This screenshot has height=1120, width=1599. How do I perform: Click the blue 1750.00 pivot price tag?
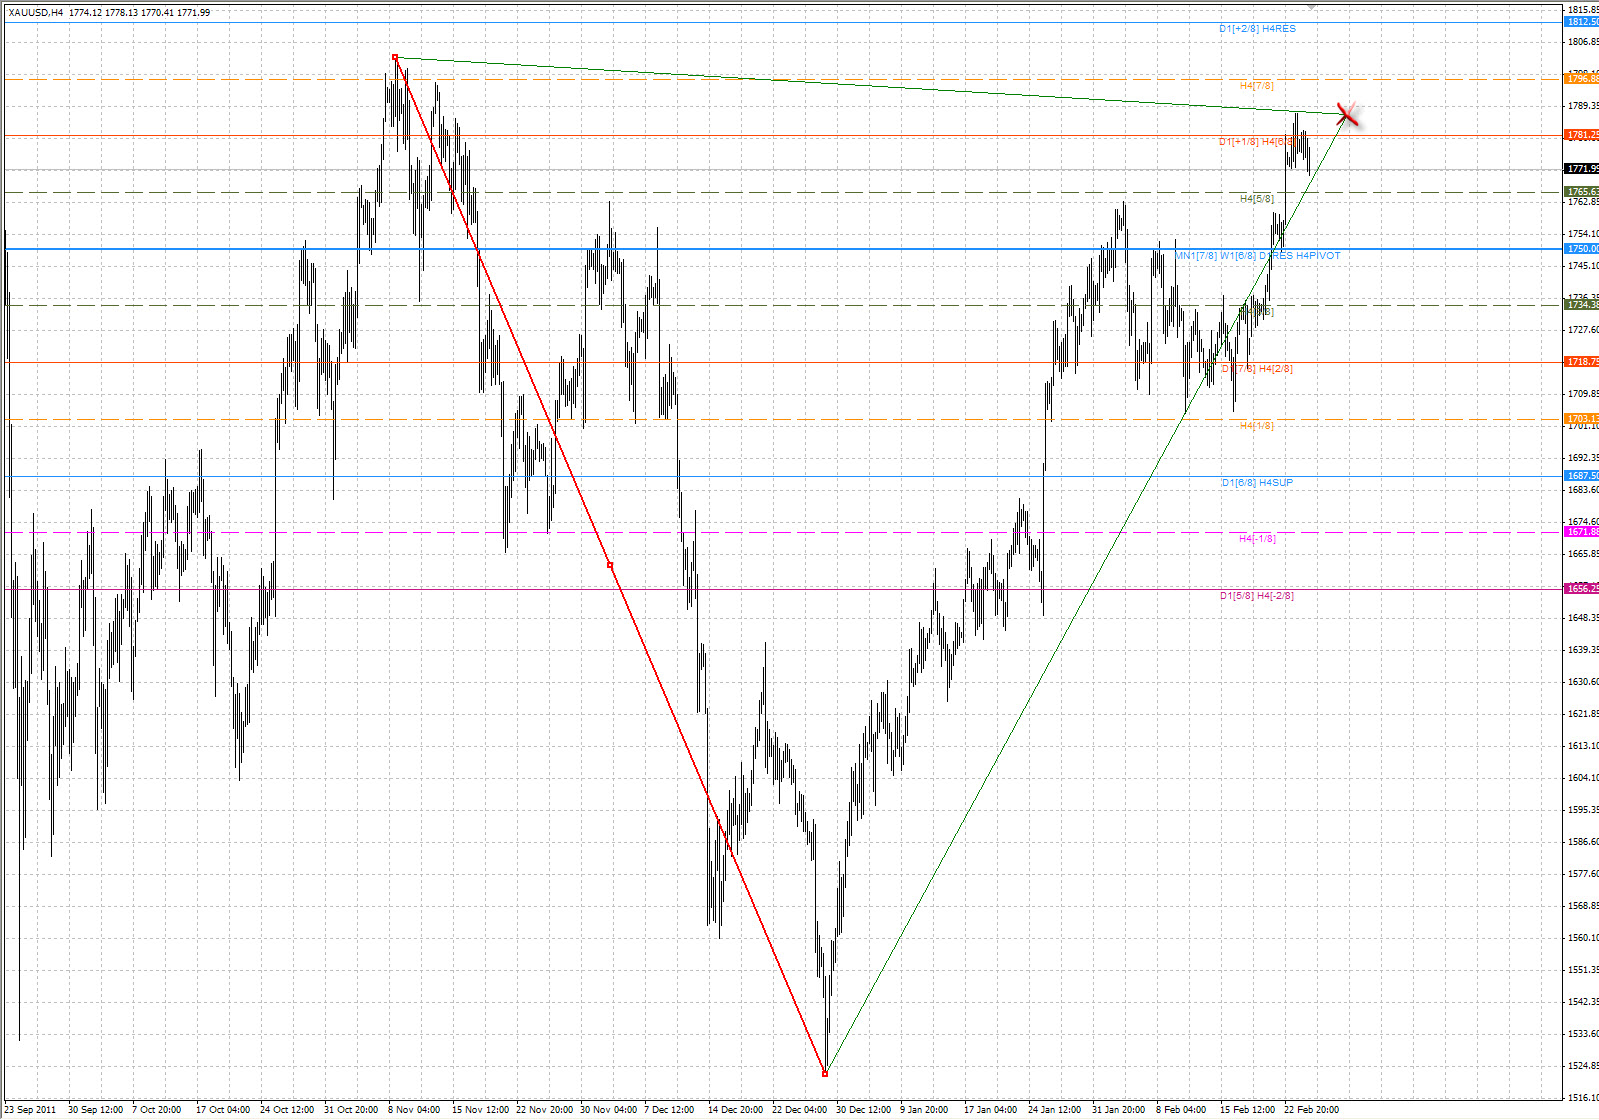[x=1581, y=248]
